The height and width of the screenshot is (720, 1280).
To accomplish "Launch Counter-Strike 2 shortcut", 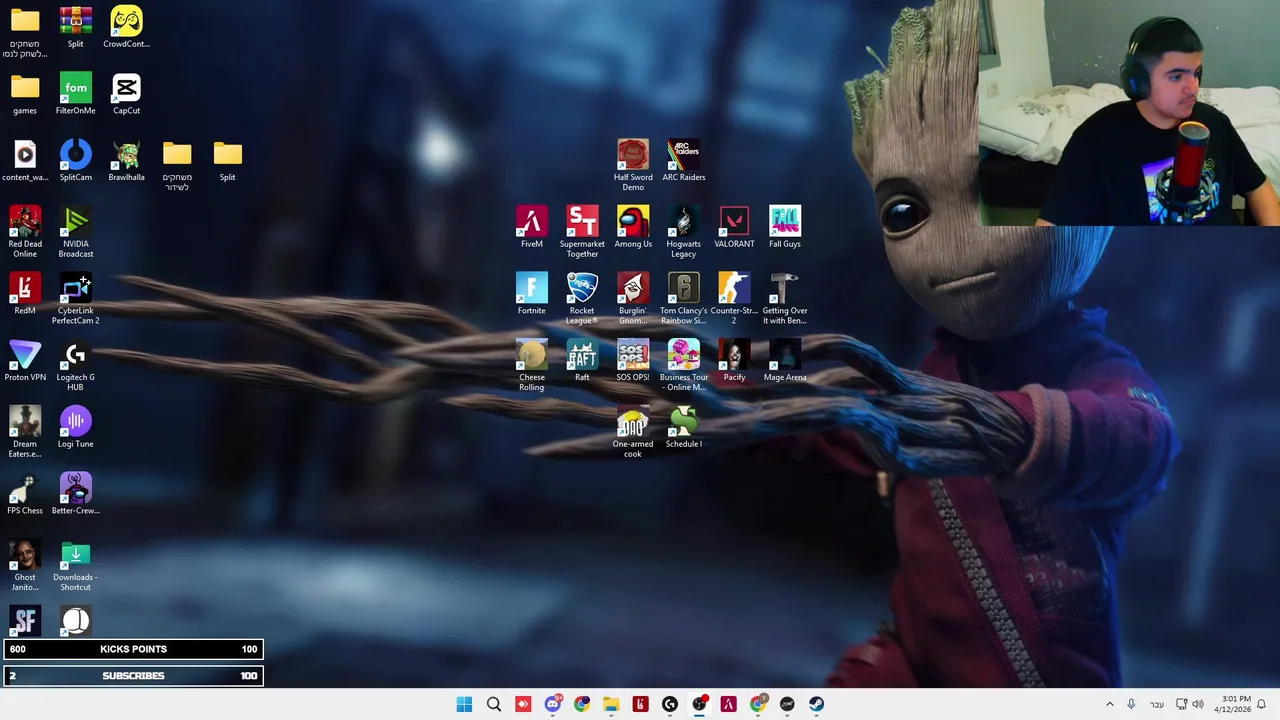I will click(734, 299).
